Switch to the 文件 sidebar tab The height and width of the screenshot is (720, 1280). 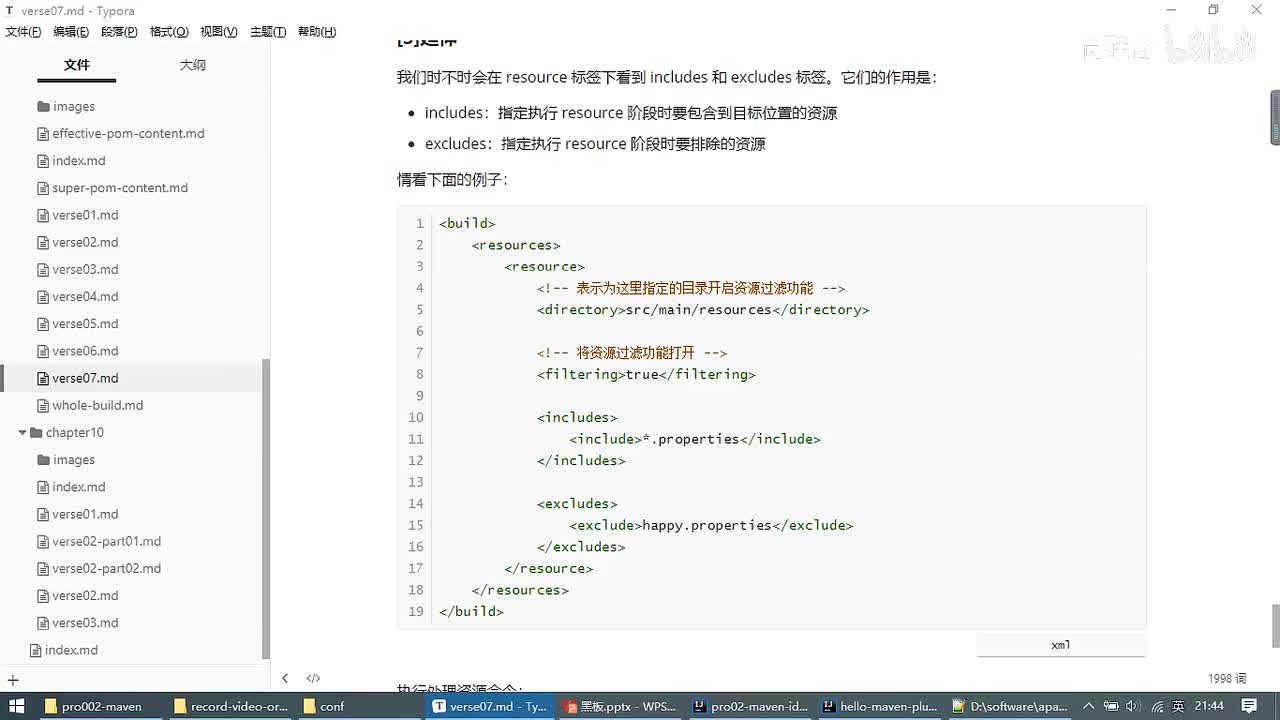click(x=77, y=65)
